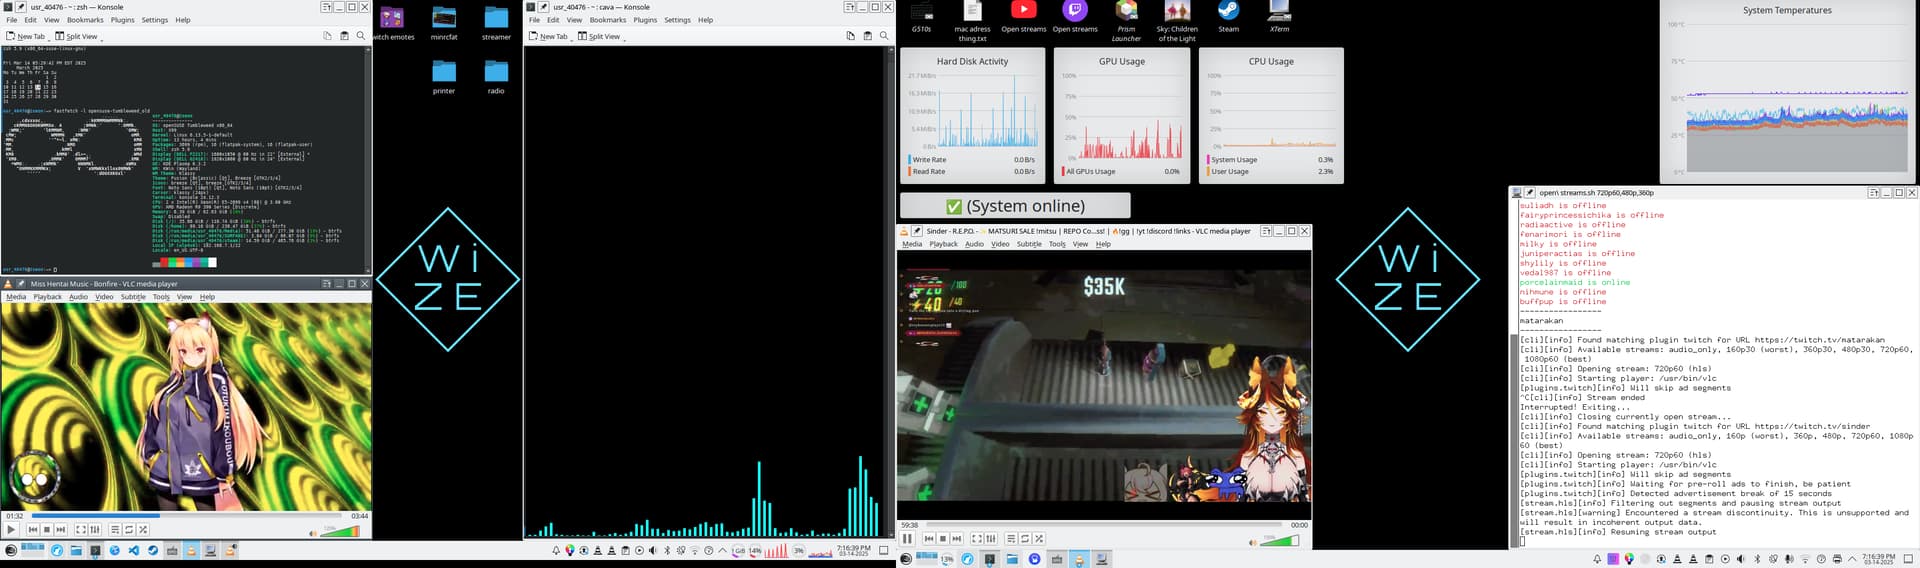Click the Bluetooth tray icon on the left taskbar
Screen dimensions: 1920x568
(x=667, y=550)
